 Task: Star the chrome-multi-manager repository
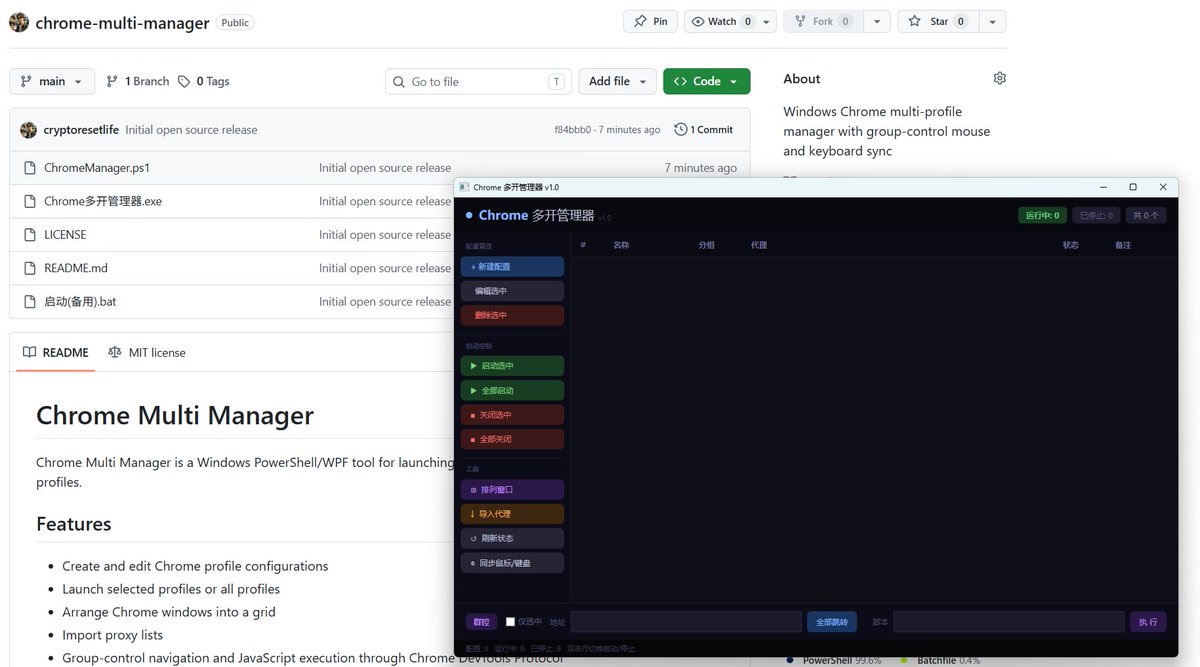point(937,21)
